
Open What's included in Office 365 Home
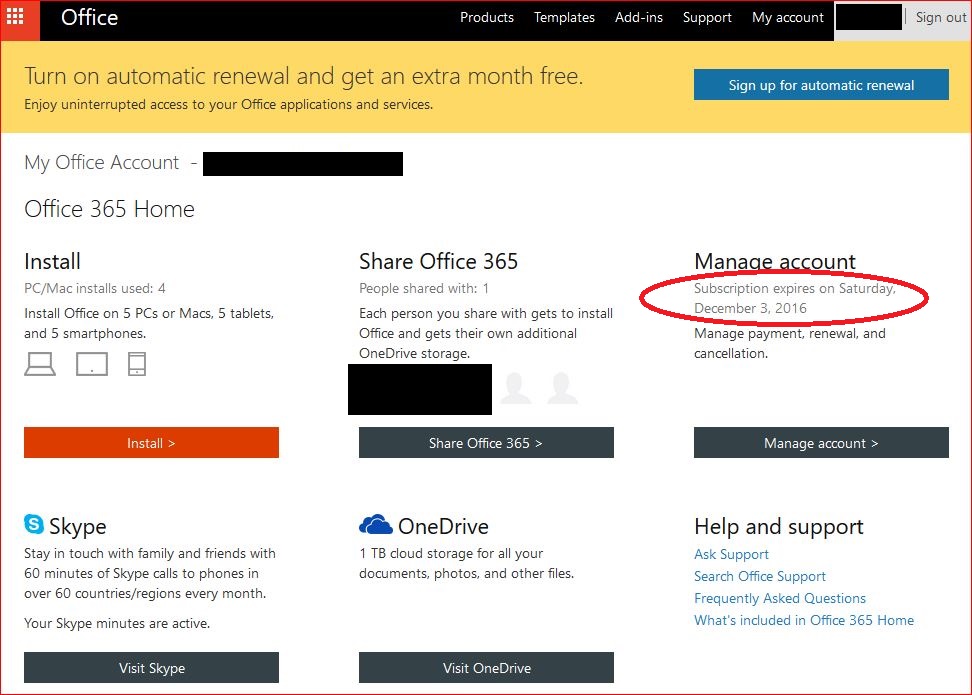(x=804, y=621)
